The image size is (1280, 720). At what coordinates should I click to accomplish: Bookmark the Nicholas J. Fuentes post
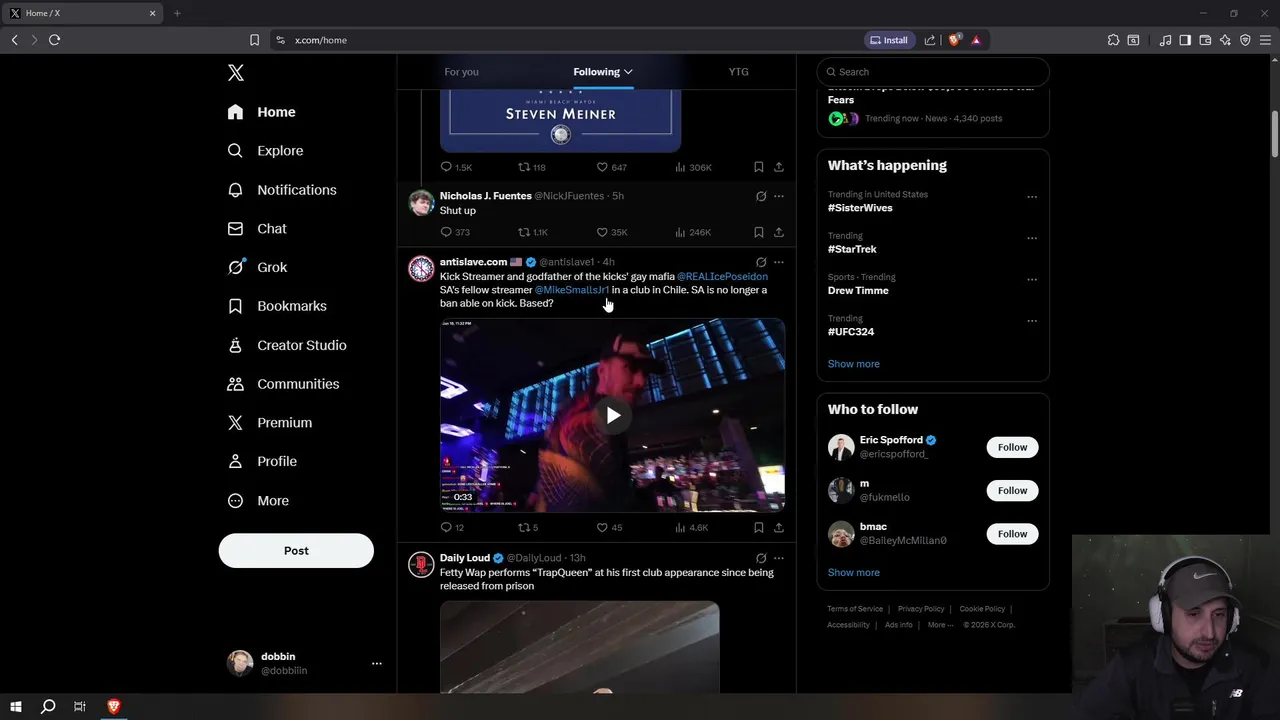tap(758, 232)
